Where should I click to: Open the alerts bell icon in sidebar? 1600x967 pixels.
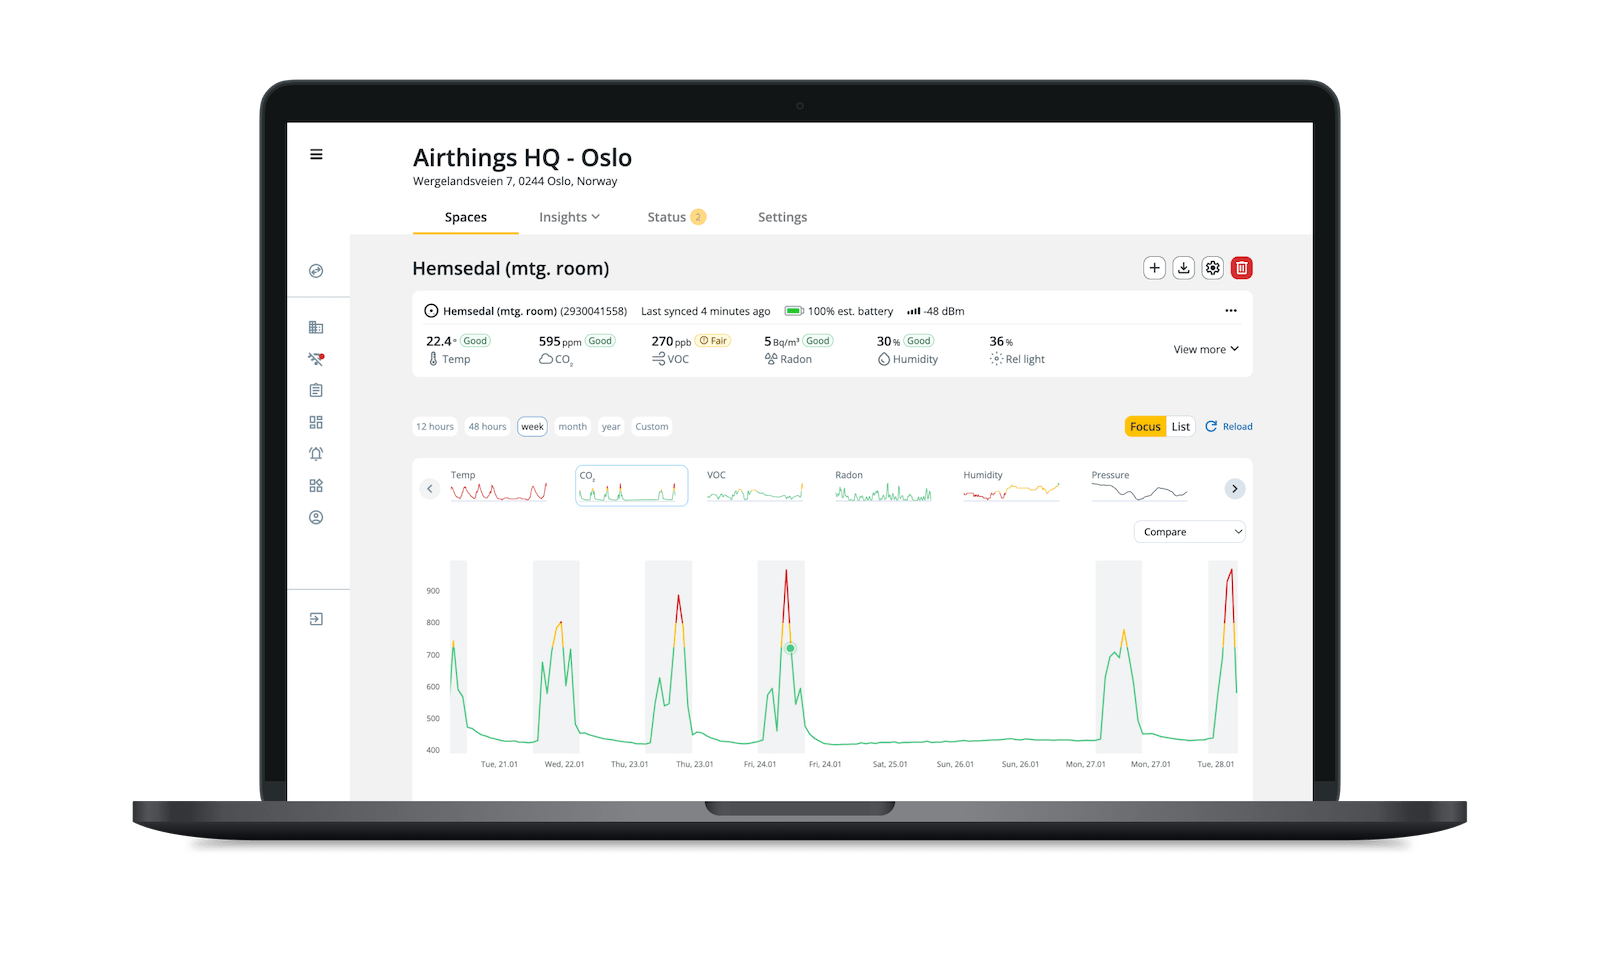(316, 454)
